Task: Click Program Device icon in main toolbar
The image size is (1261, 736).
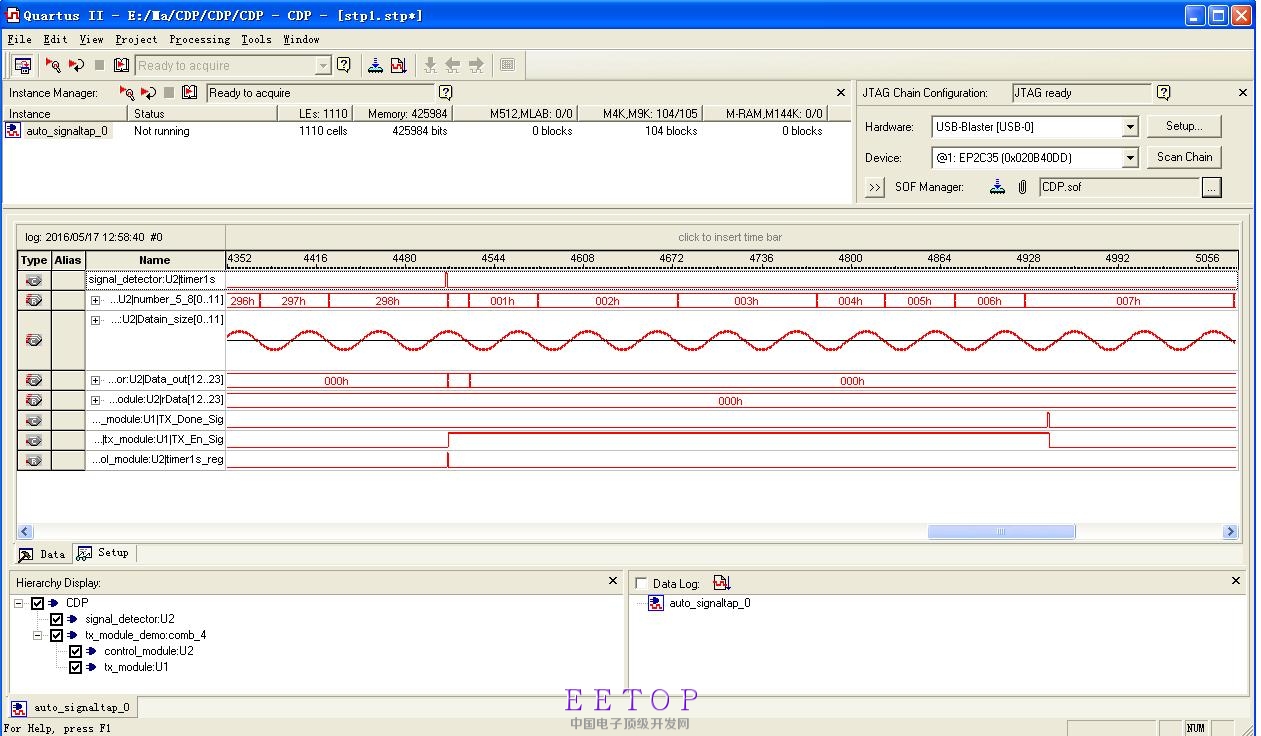Action: coord(375,65)
